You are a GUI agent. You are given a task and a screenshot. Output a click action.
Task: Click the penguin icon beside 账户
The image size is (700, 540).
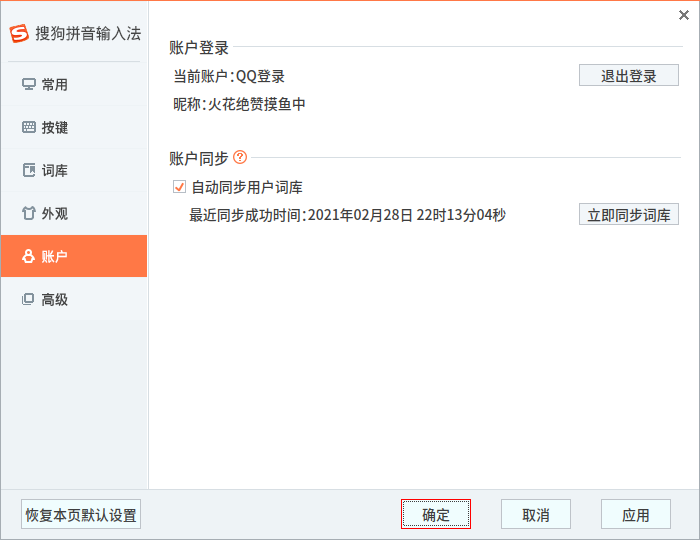(28, 257)
